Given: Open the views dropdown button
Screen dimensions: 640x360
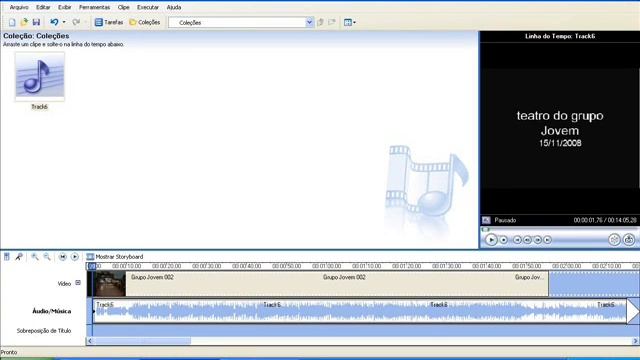Looking at the screenshot, I should point(350,22).
